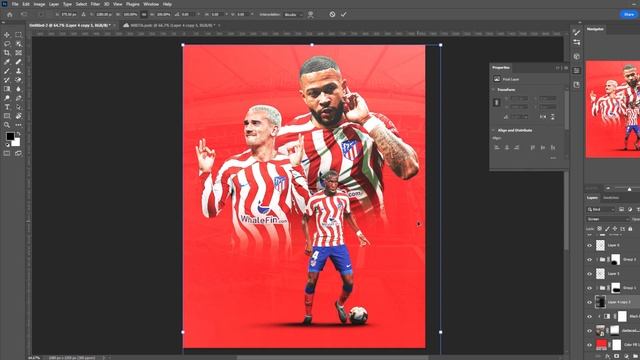Open the layer blend mode dropdown
Viewport: 640px width, 360px height.
pyautogui.click(x=608, y=219)
